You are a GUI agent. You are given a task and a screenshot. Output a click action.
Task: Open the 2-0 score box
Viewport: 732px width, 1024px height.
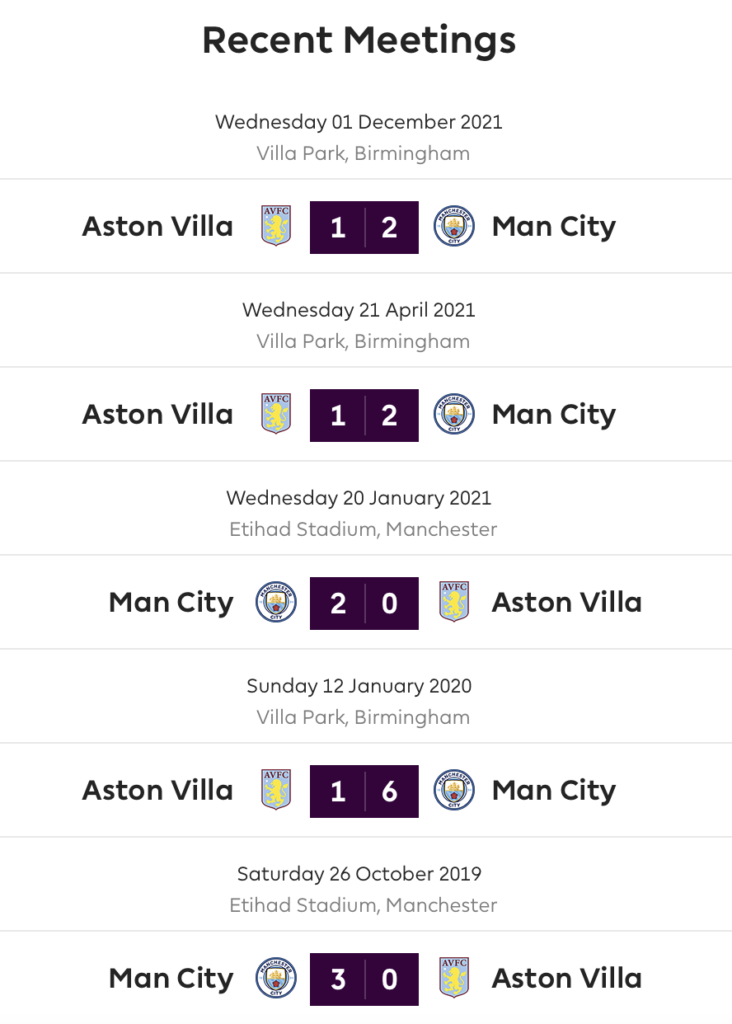[x=364, y=603]
